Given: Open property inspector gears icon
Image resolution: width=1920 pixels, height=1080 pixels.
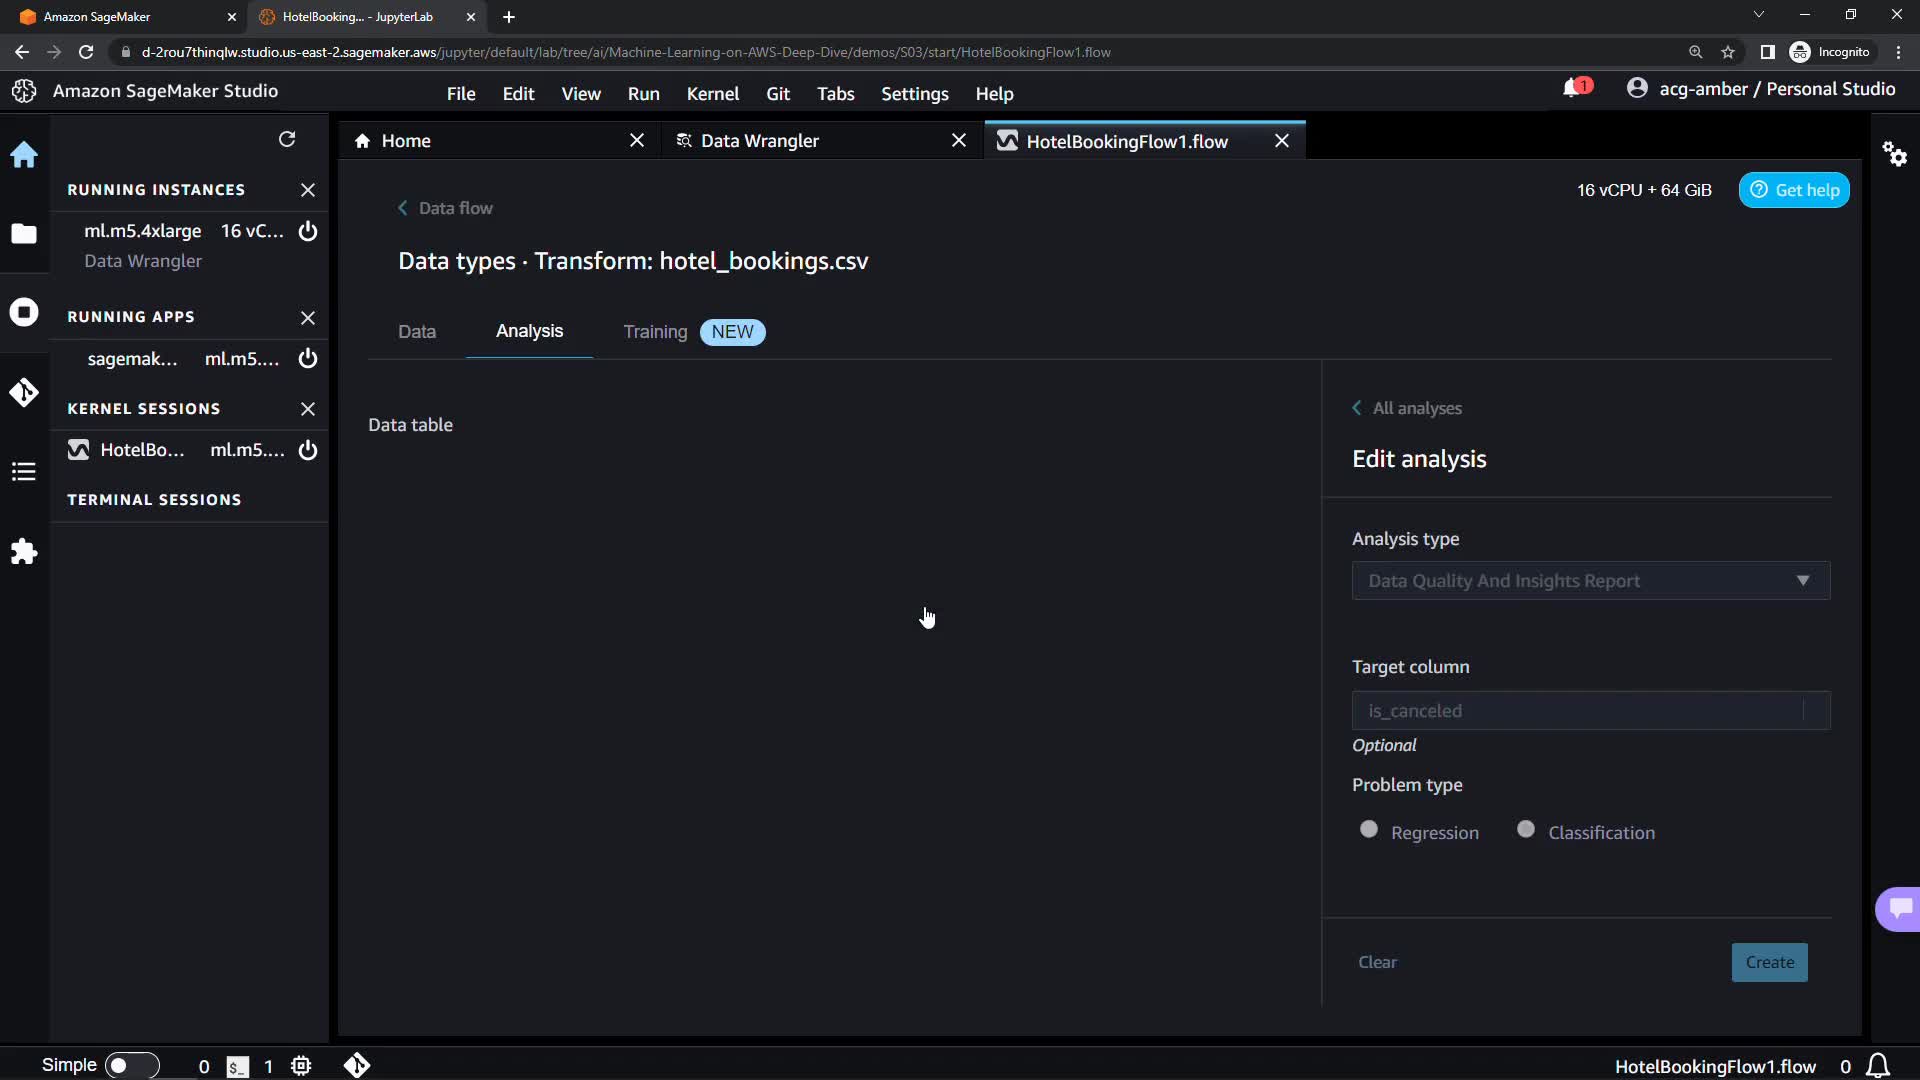Looking at the screenshot, I should pyautogui.click(x=1895, y=154).
